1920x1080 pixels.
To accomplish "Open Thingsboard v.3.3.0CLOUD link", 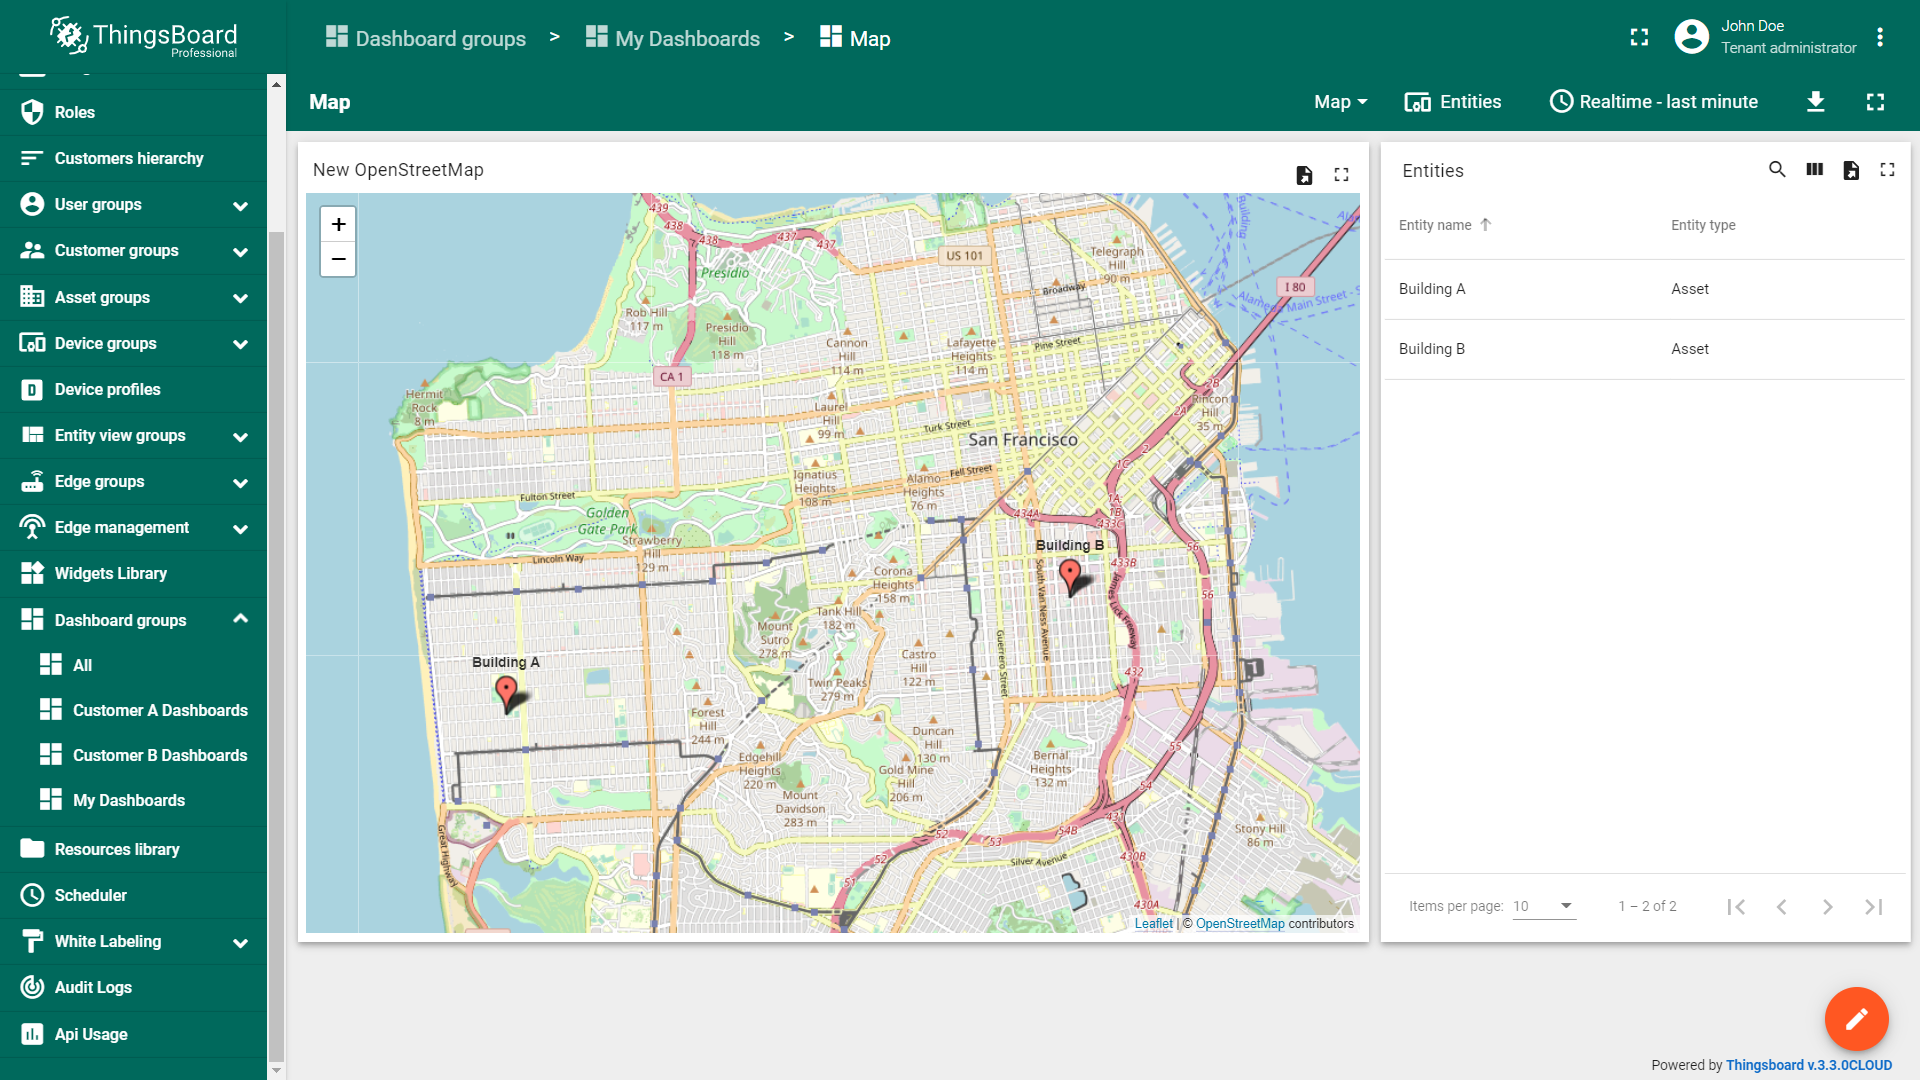I will pos(1809,1065).
